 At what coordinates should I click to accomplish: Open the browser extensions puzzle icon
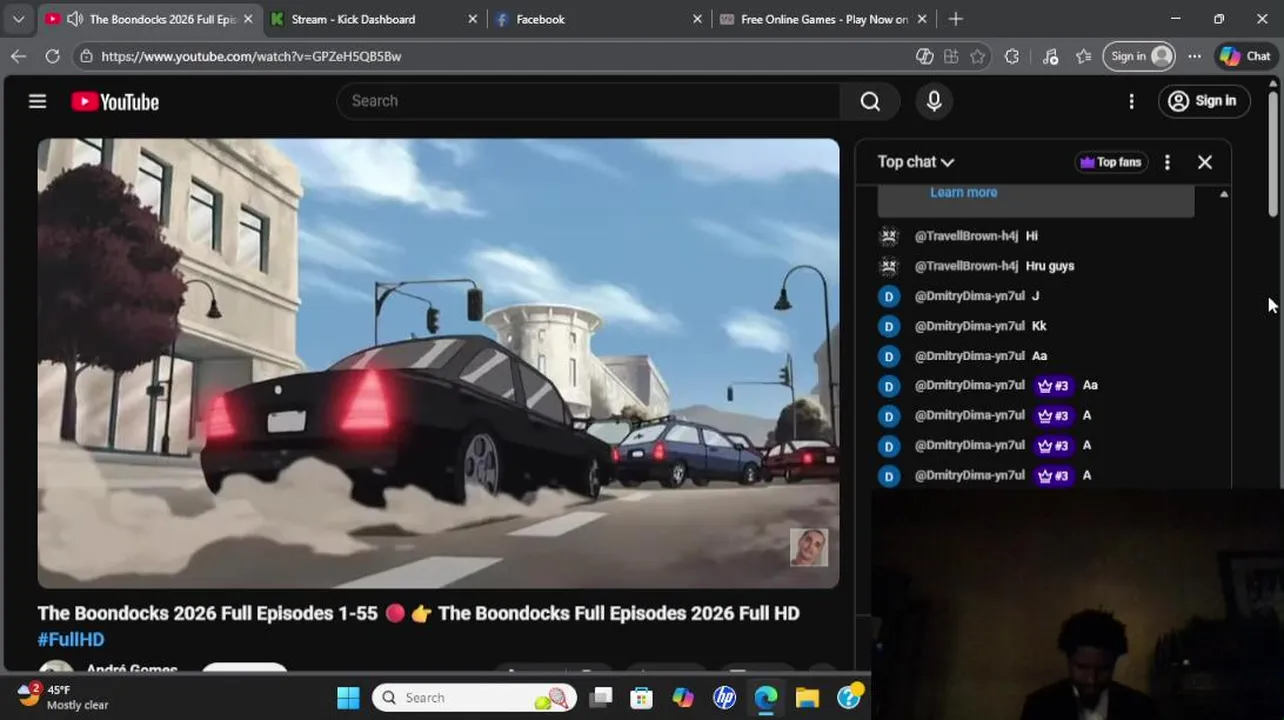[x=1012, y=56]
